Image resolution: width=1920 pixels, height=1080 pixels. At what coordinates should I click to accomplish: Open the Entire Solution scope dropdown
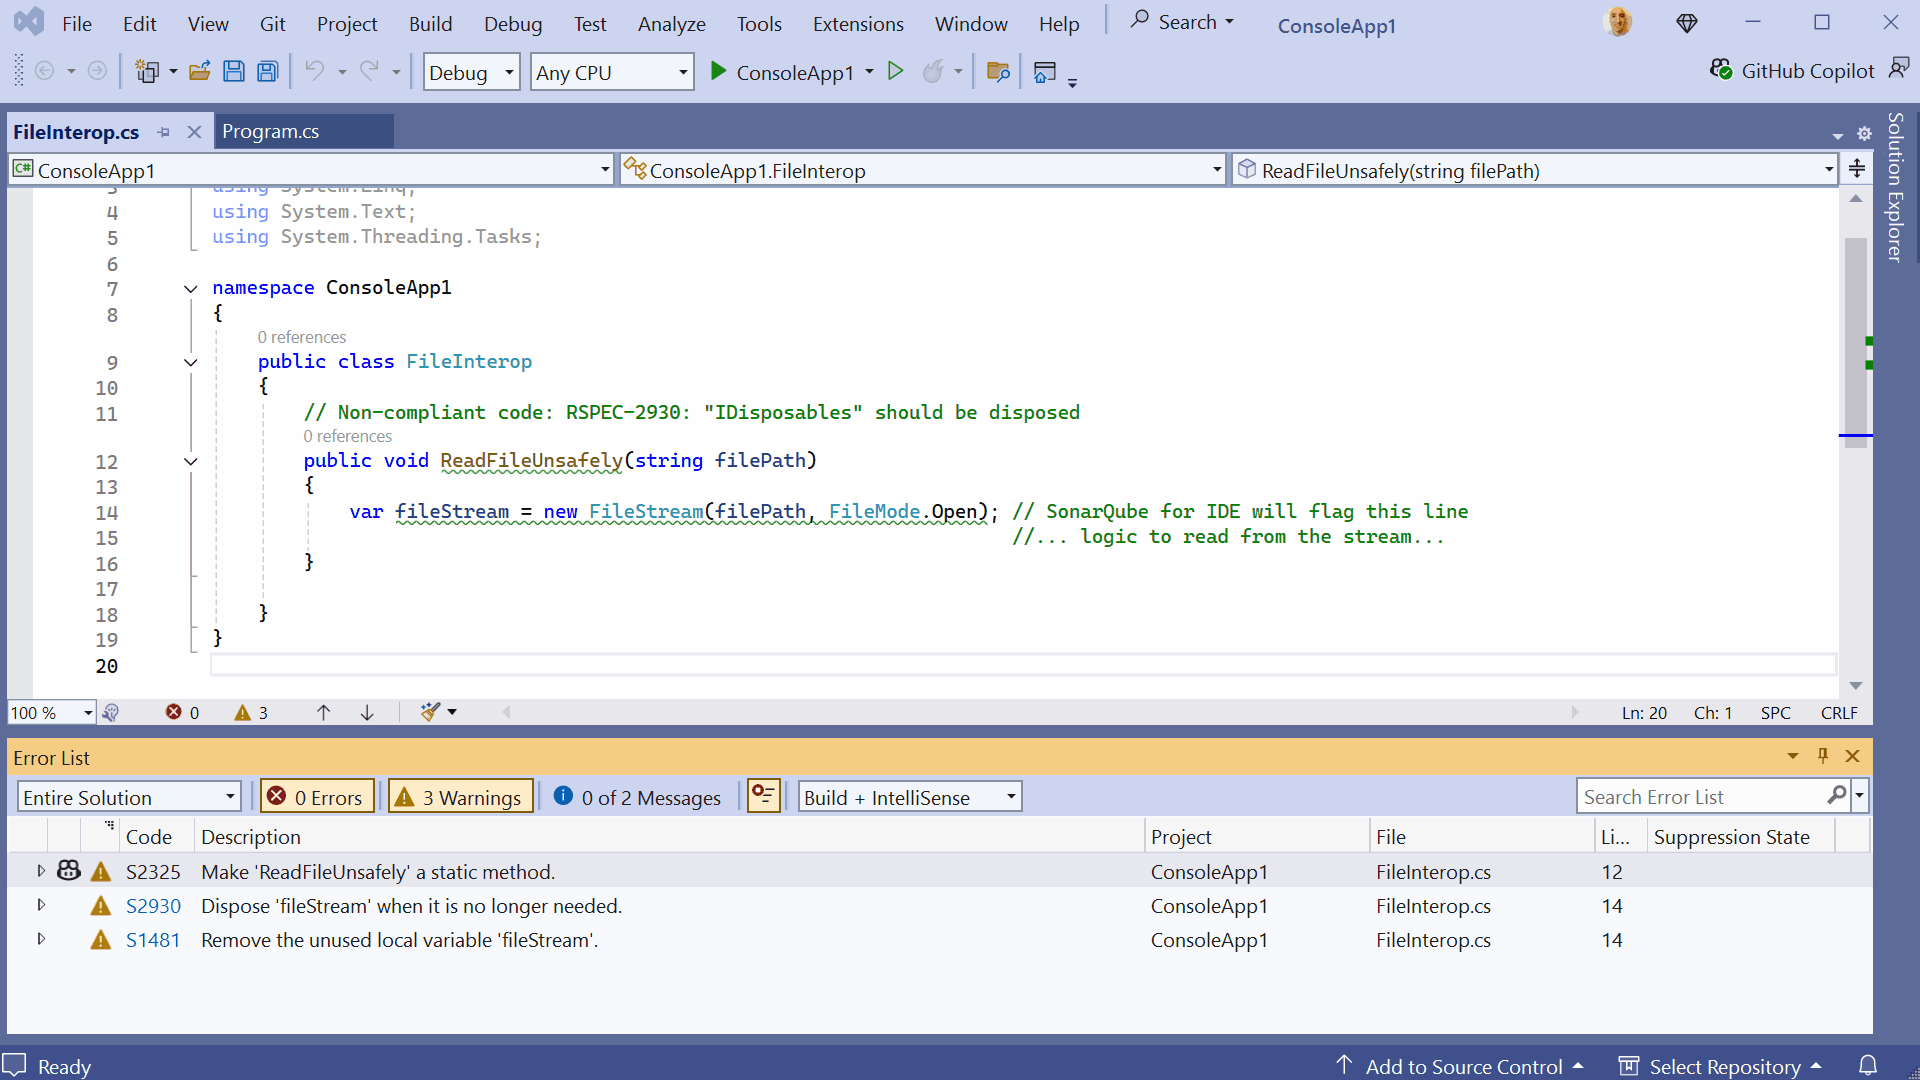tap(129, 797)
